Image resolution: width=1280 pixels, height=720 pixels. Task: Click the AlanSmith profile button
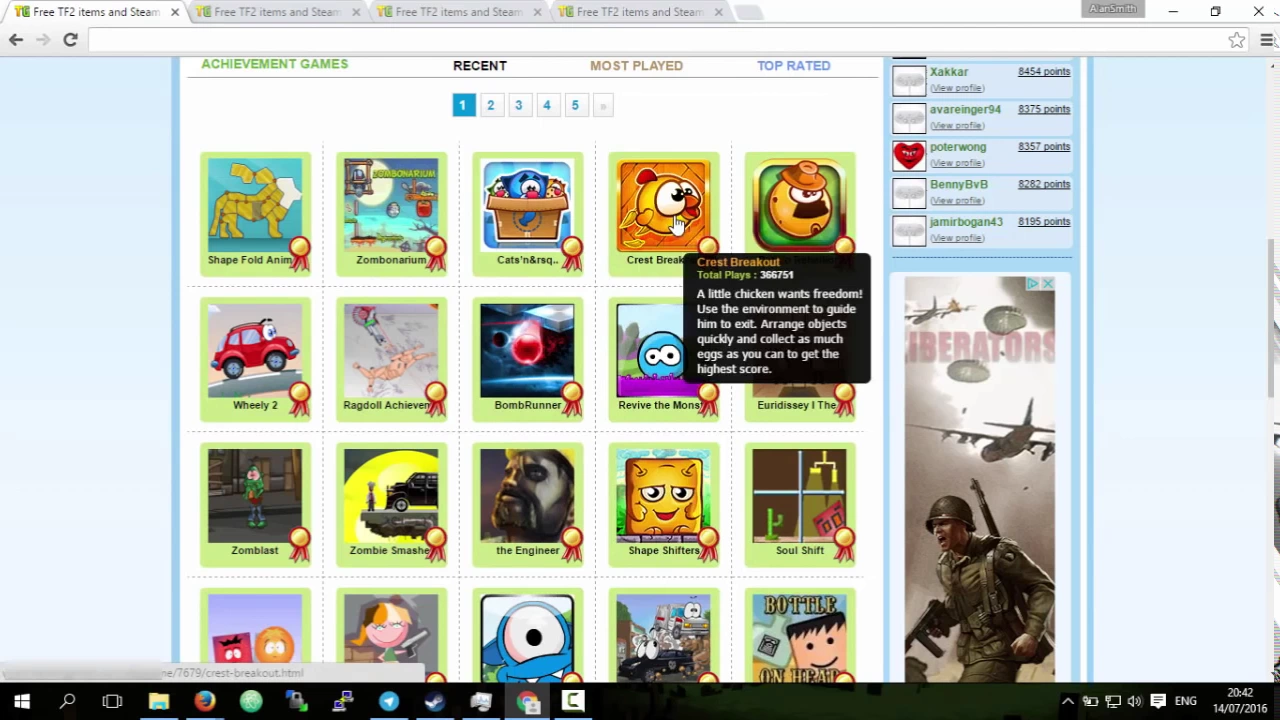pyautogui.click(x=1113, y=9)
